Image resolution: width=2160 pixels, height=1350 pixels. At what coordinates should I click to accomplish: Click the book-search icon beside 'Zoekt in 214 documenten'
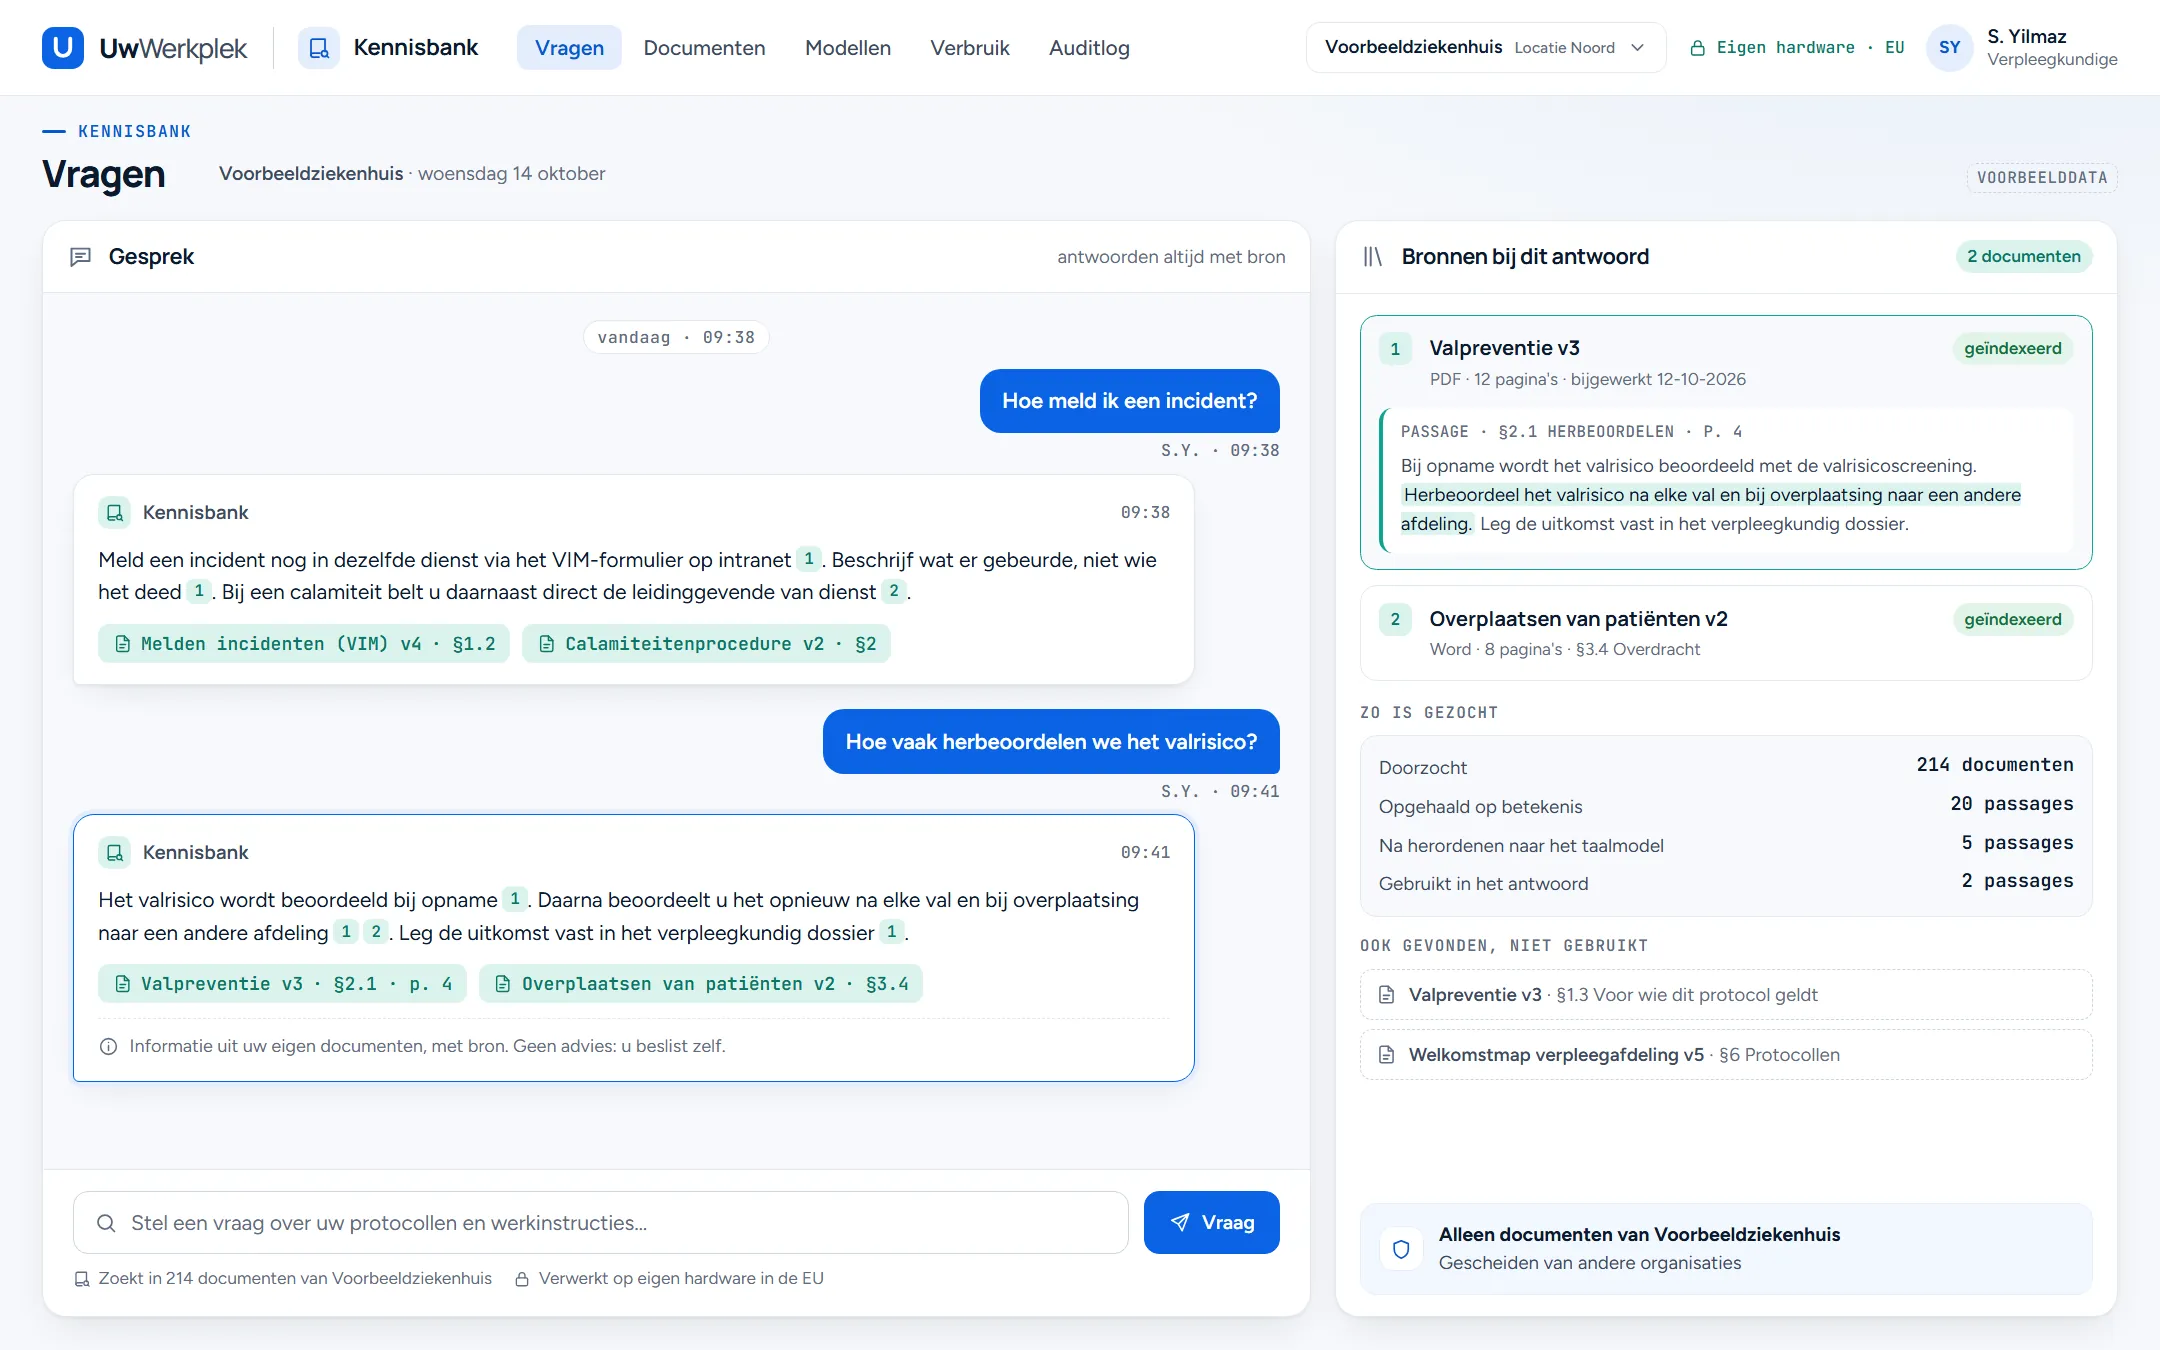82,1279
